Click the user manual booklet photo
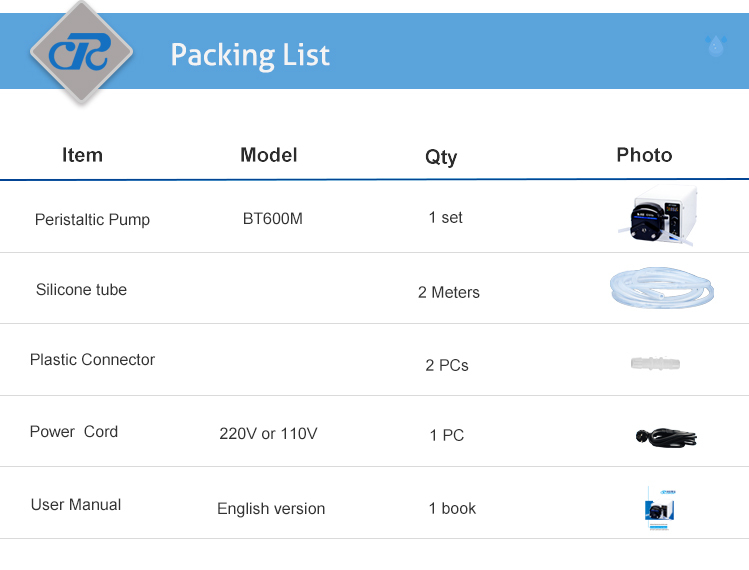749x570 pixels. pyautogui.click(x=660, y=509)
